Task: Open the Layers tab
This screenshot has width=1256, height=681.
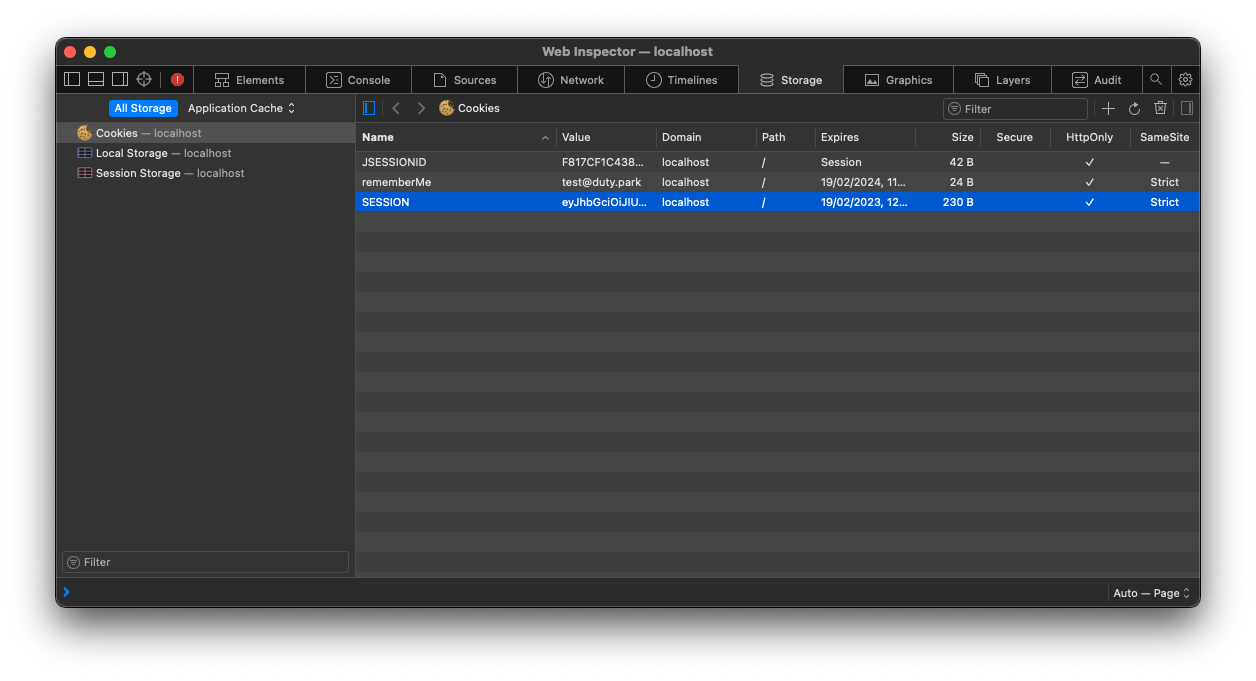Action: point(1002,80)
